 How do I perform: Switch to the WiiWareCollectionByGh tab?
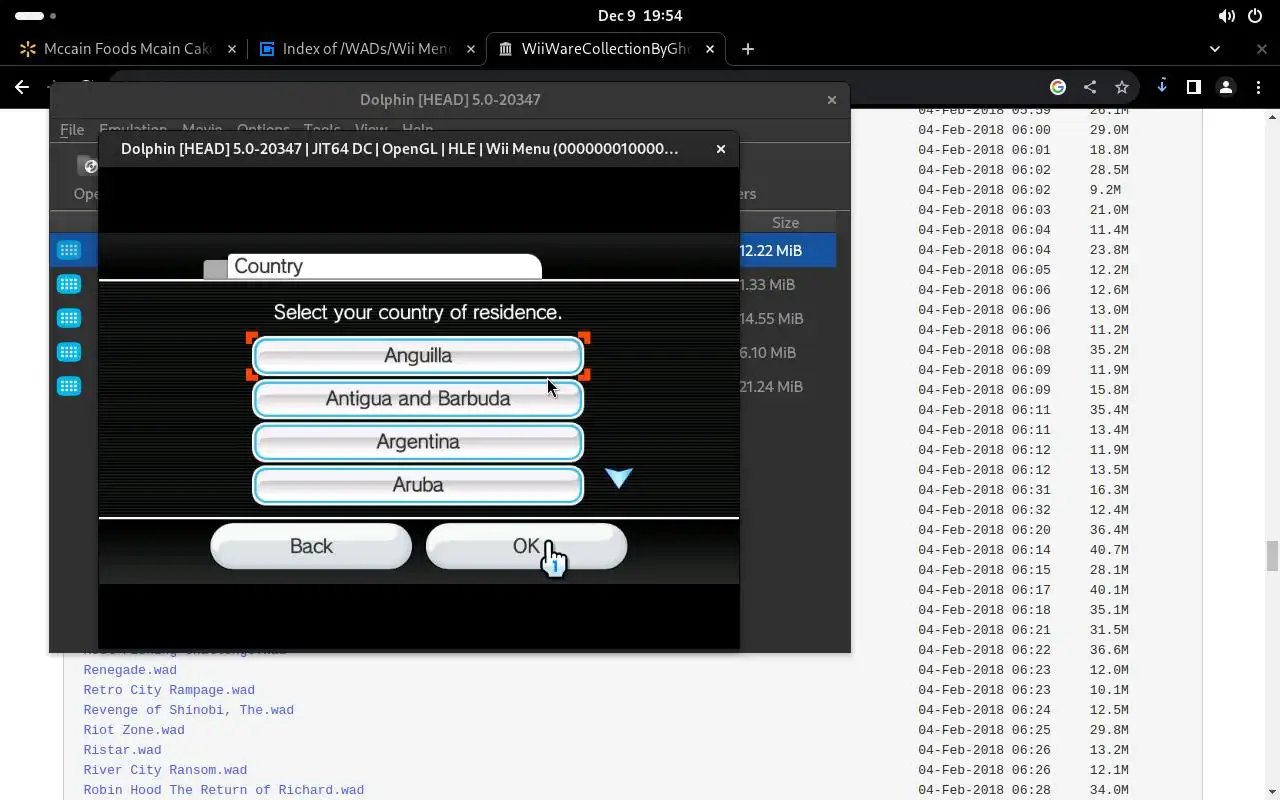pos(607,48)
